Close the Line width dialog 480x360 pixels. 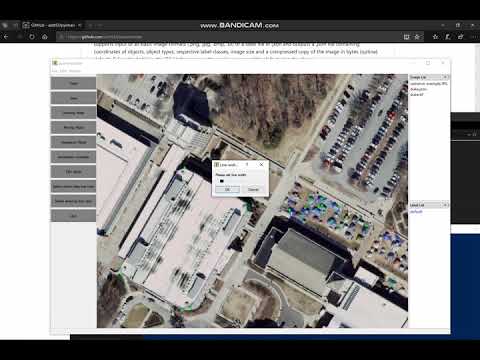pyautogui.click(x=261, y=164)
